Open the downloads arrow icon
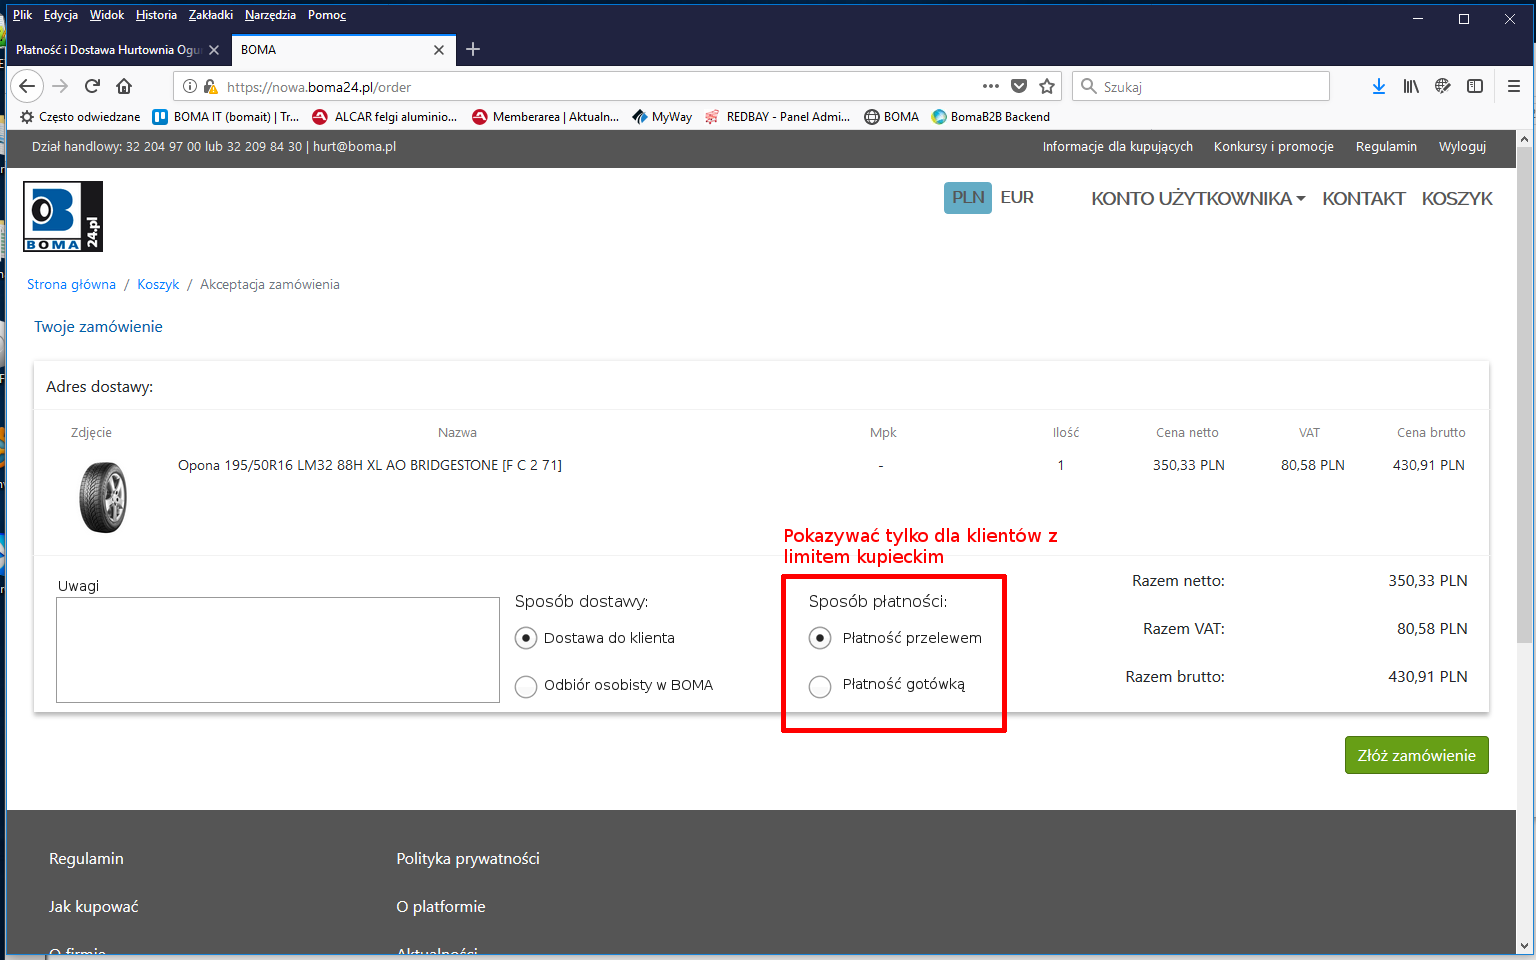Viewport: 1536px width, 960px height. point(1379,86)
